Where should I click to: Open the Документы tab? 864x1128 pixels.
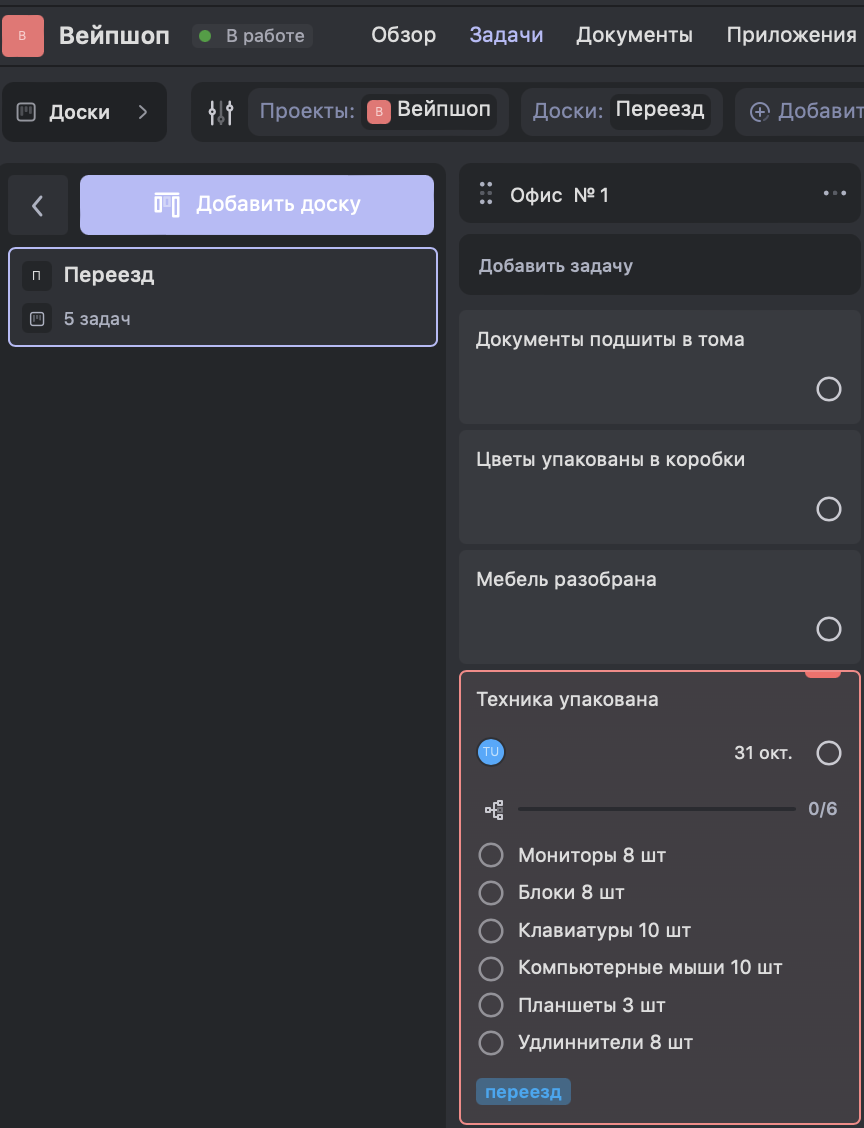(x=634, y=36)
